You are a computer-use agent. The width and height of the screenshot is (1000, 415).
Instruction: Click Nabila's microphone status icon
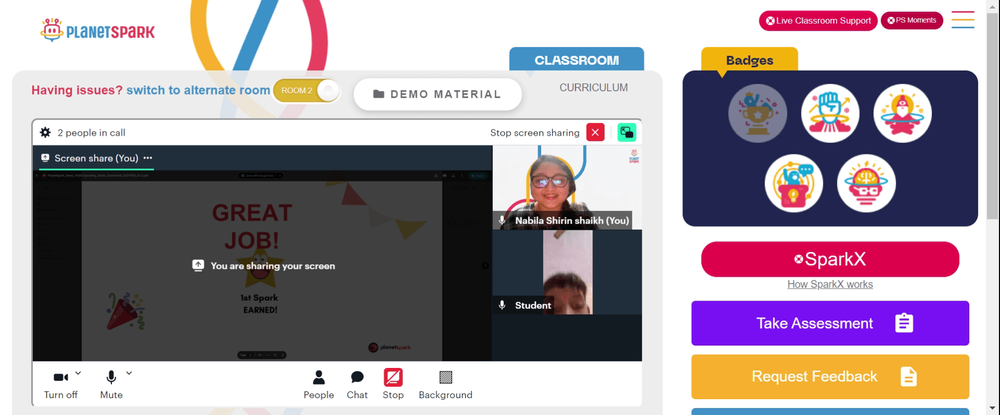(x=503, y=221)
